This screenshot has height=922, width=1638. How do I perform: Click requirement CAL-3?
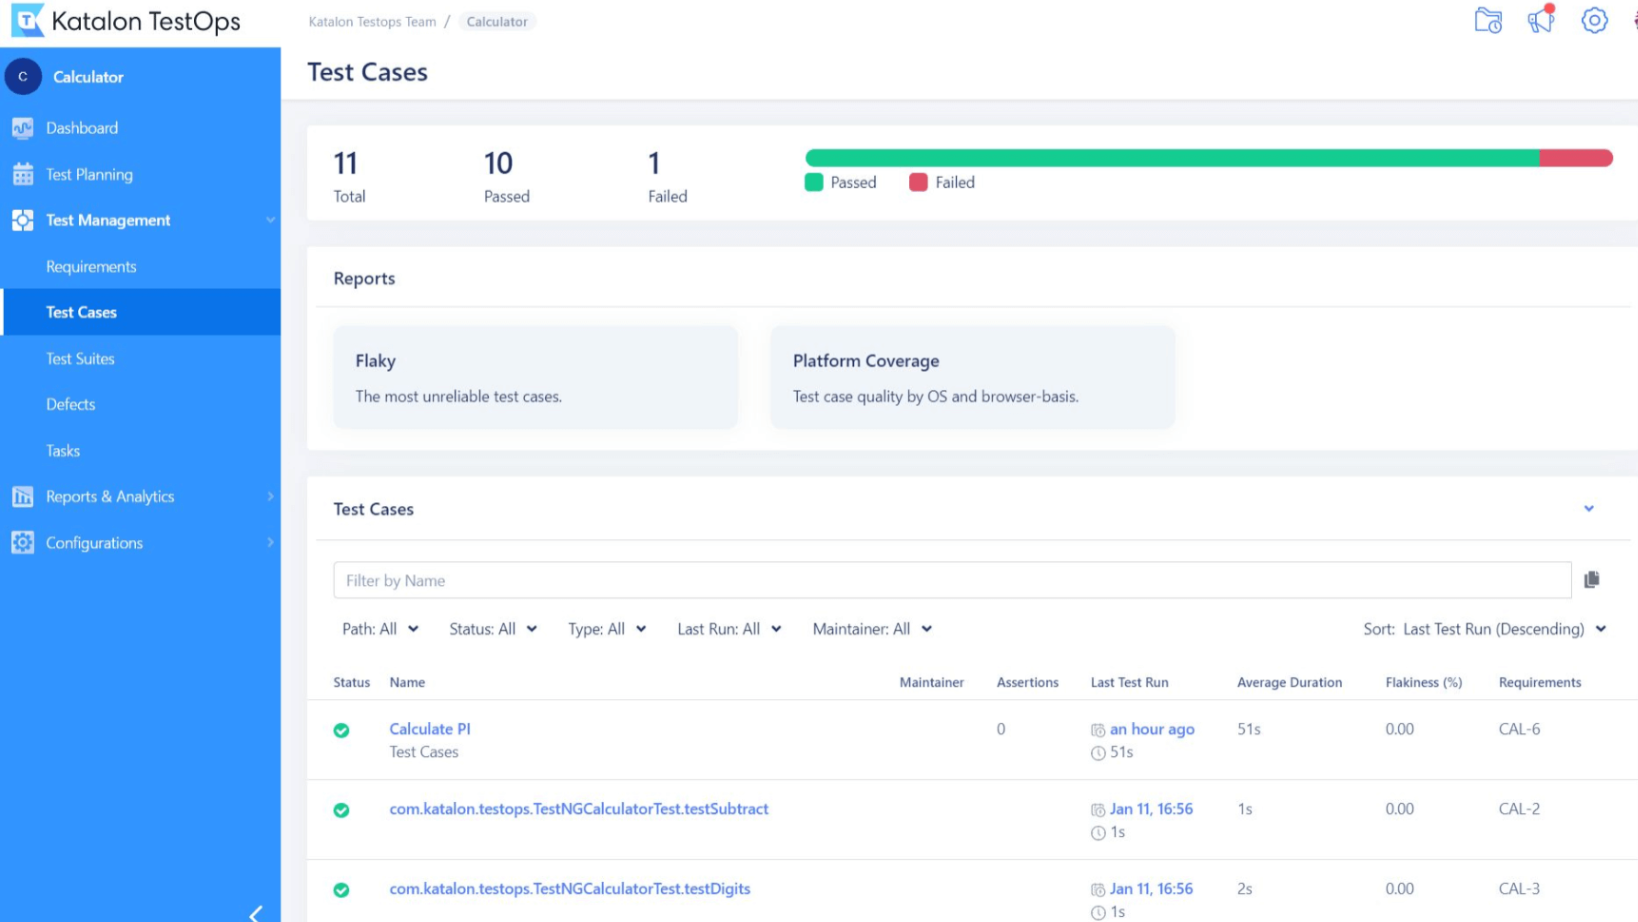(1519, 889)
